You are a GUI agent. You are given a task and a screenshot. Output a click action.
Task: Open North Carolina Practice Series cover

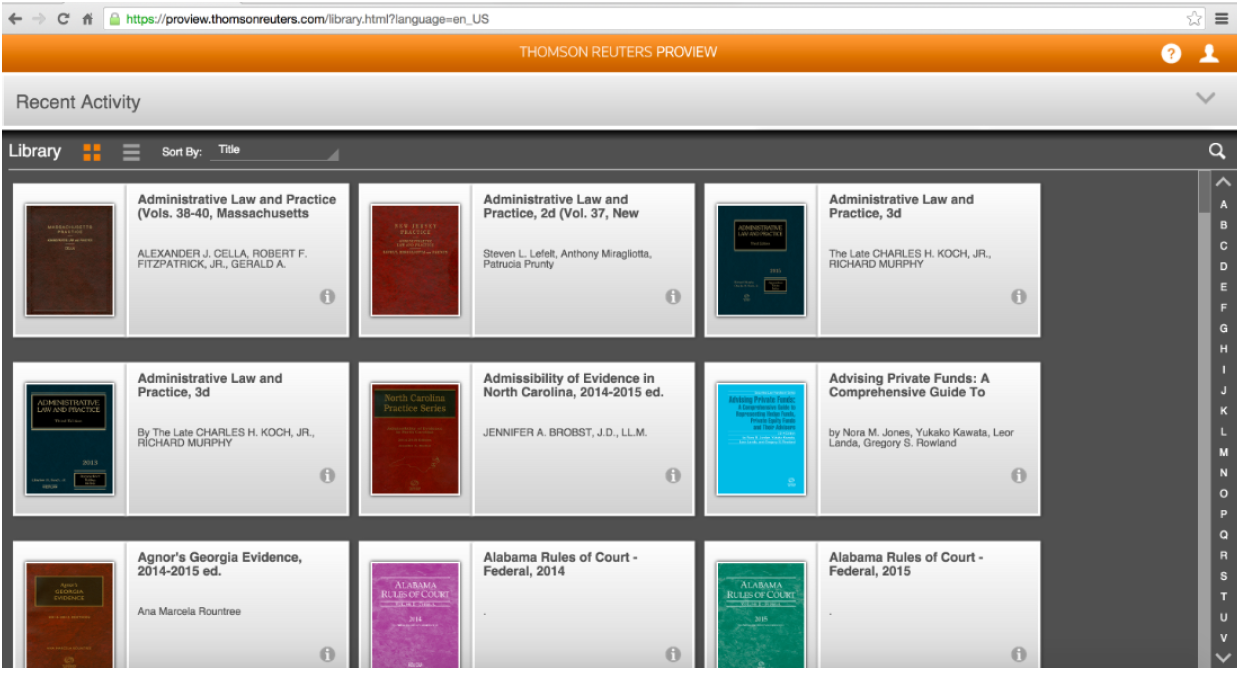tap(415, 439)
